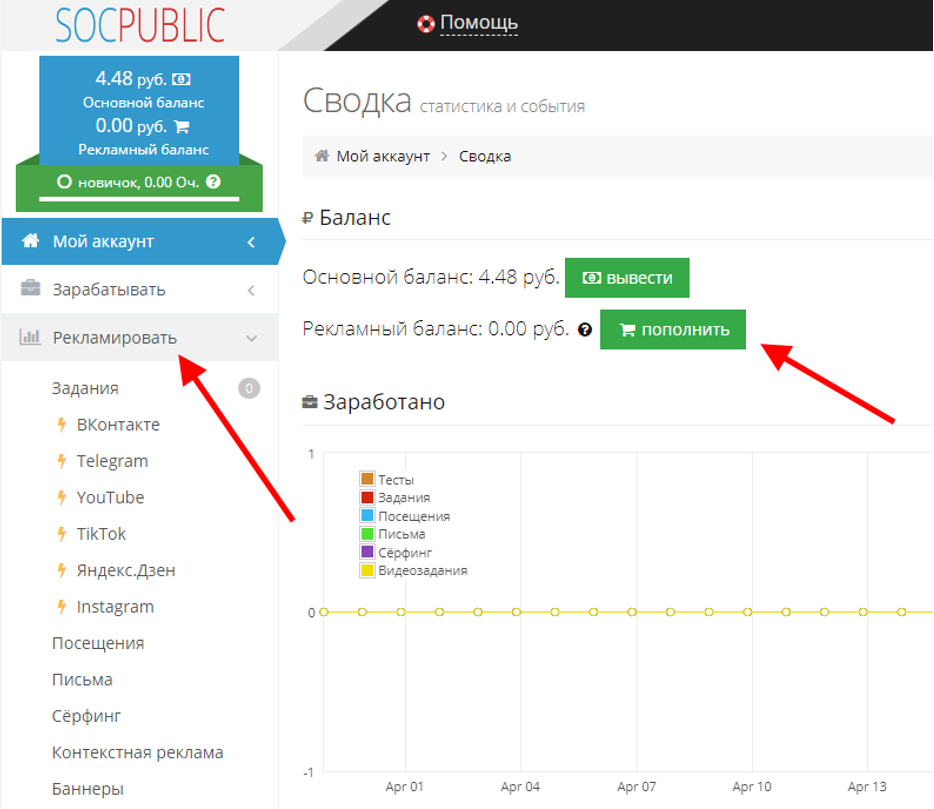Viewport: 934px width, 809px height.
Task: Click the purple Сёрфинг legend swatch
Action: tap(367, 552)
